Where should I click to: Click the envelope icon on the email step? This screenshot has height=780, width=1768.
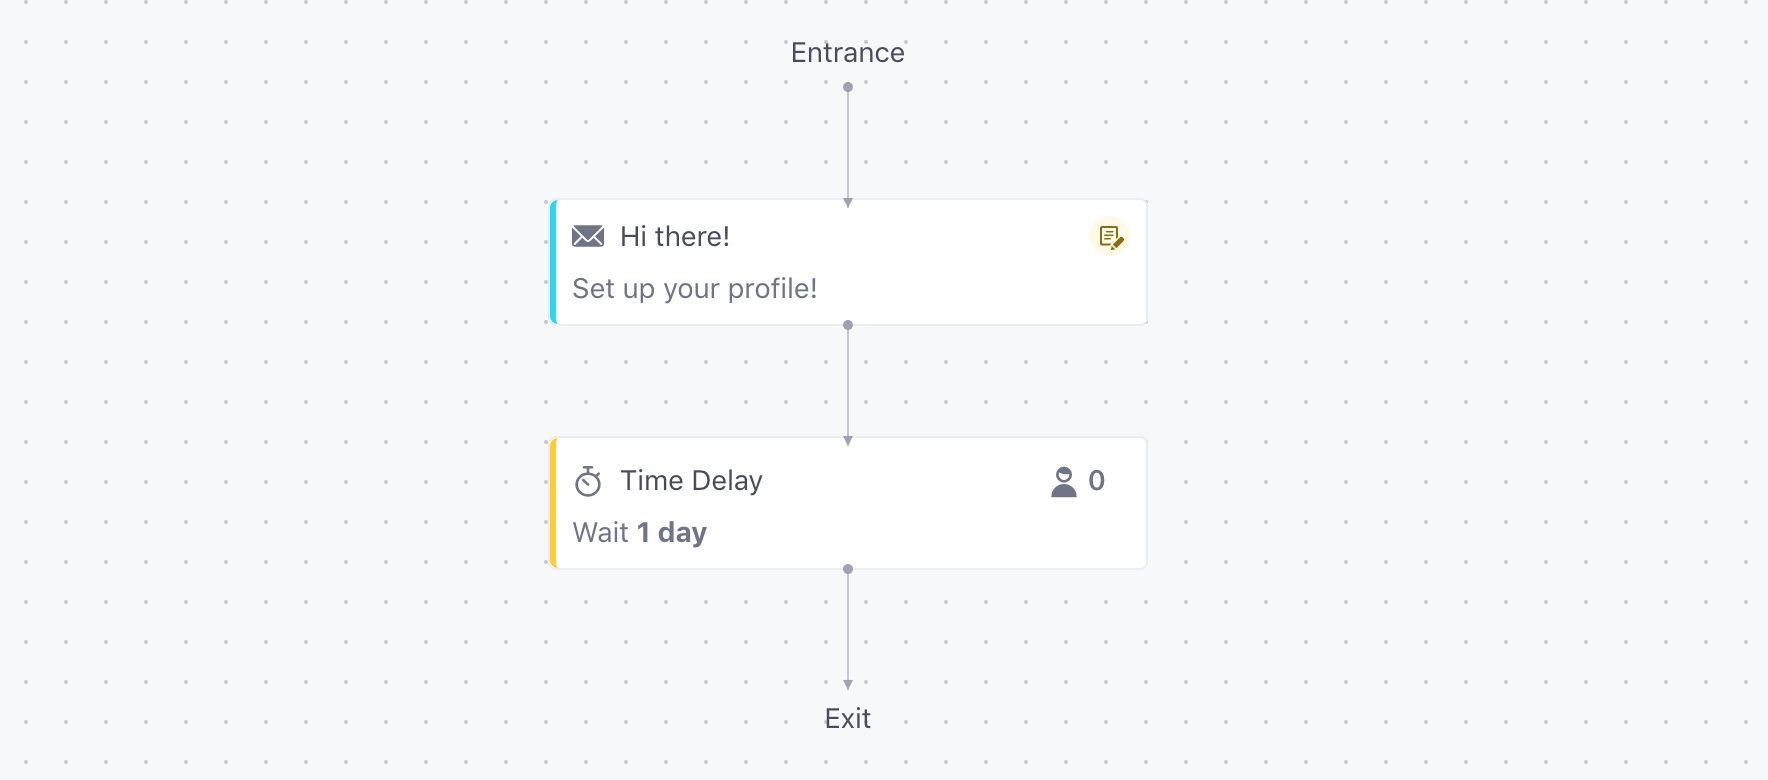[x=588, y=237]
